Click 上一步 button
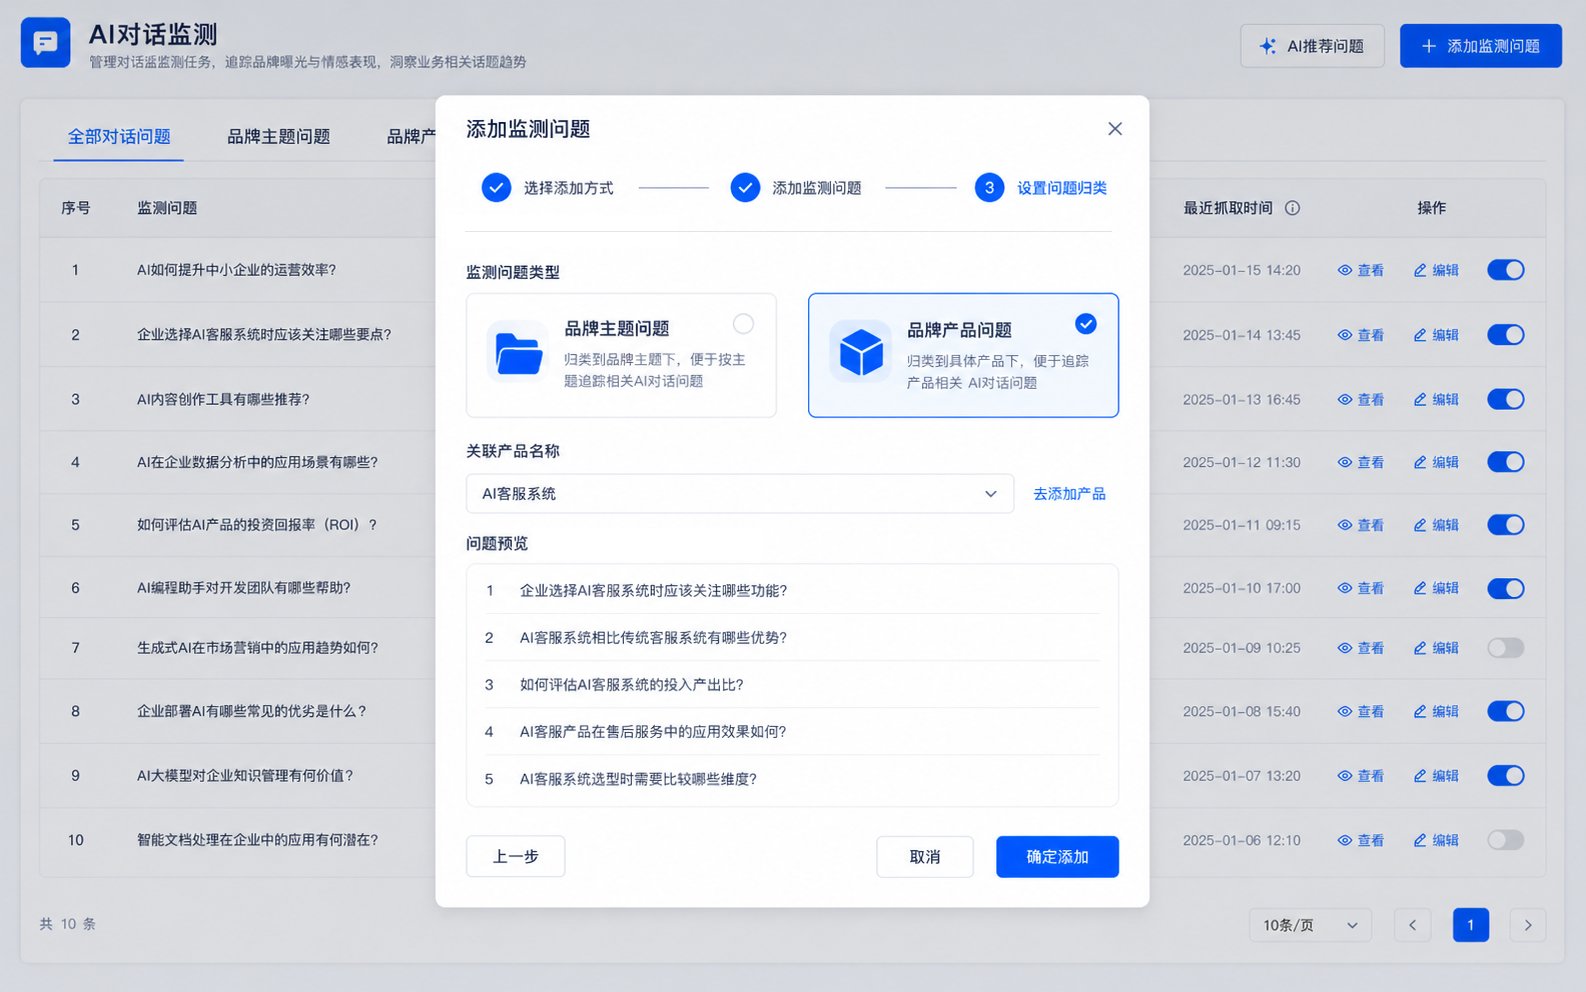This screenshot has height=992, width=1586. (x=516, y=857)
